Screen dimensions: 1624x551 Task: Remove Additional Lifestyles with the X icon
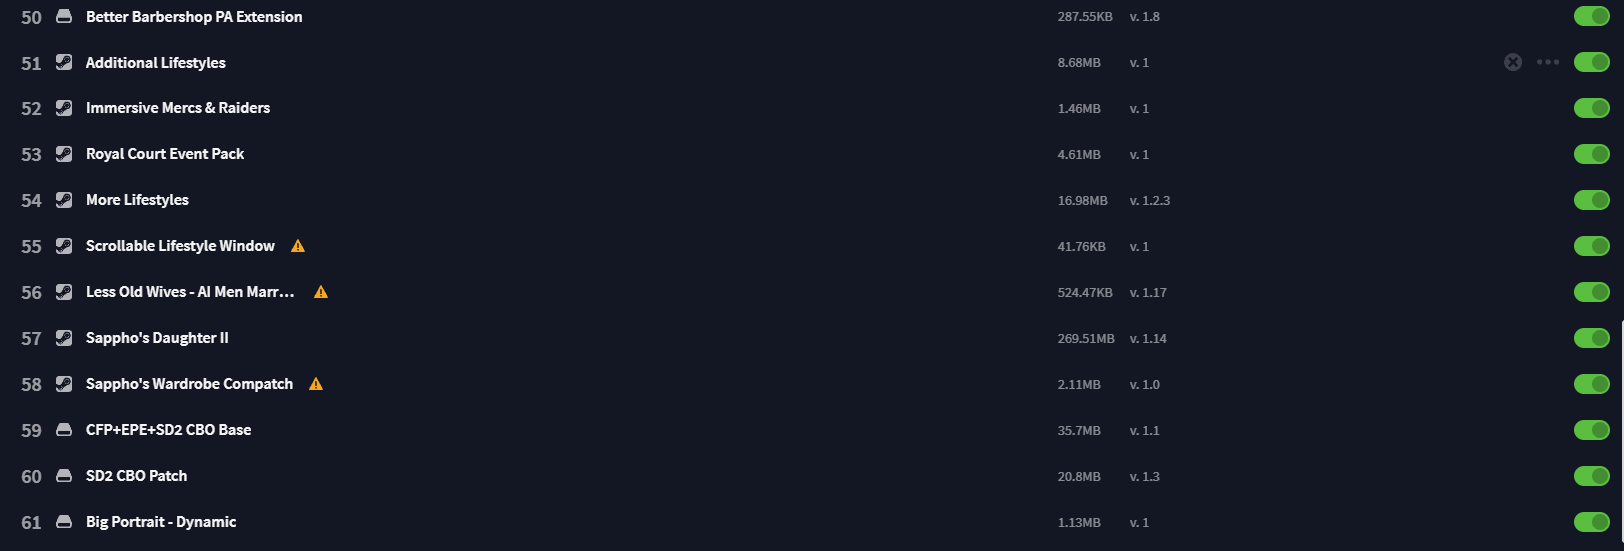click(x=1513, y=62)
